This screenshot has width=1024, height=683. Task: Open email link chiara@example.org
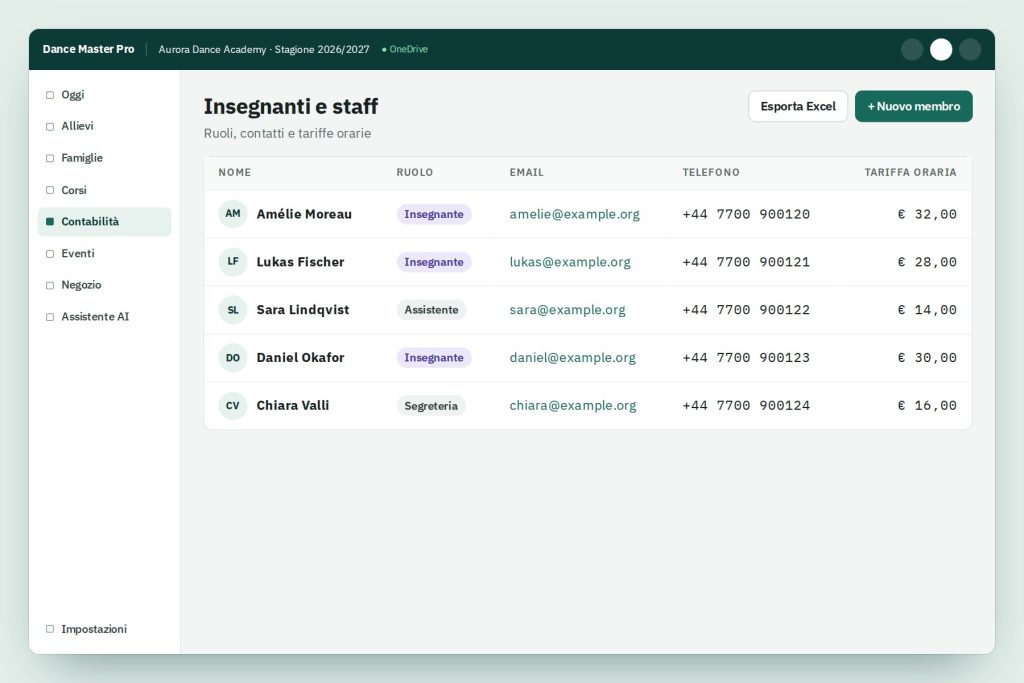[573, 405]
